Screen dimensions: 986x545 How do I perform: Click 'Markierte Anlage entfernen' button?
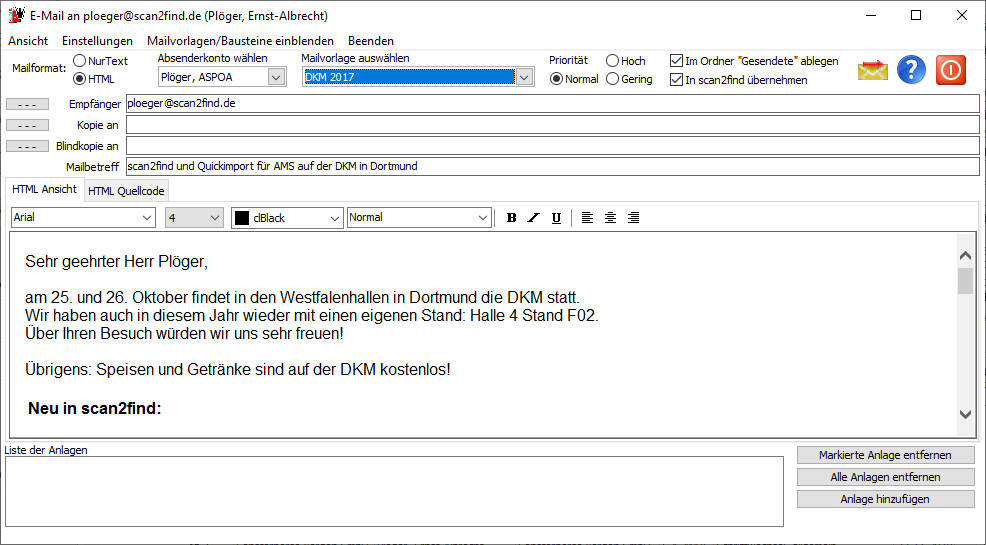click(885, 455)
